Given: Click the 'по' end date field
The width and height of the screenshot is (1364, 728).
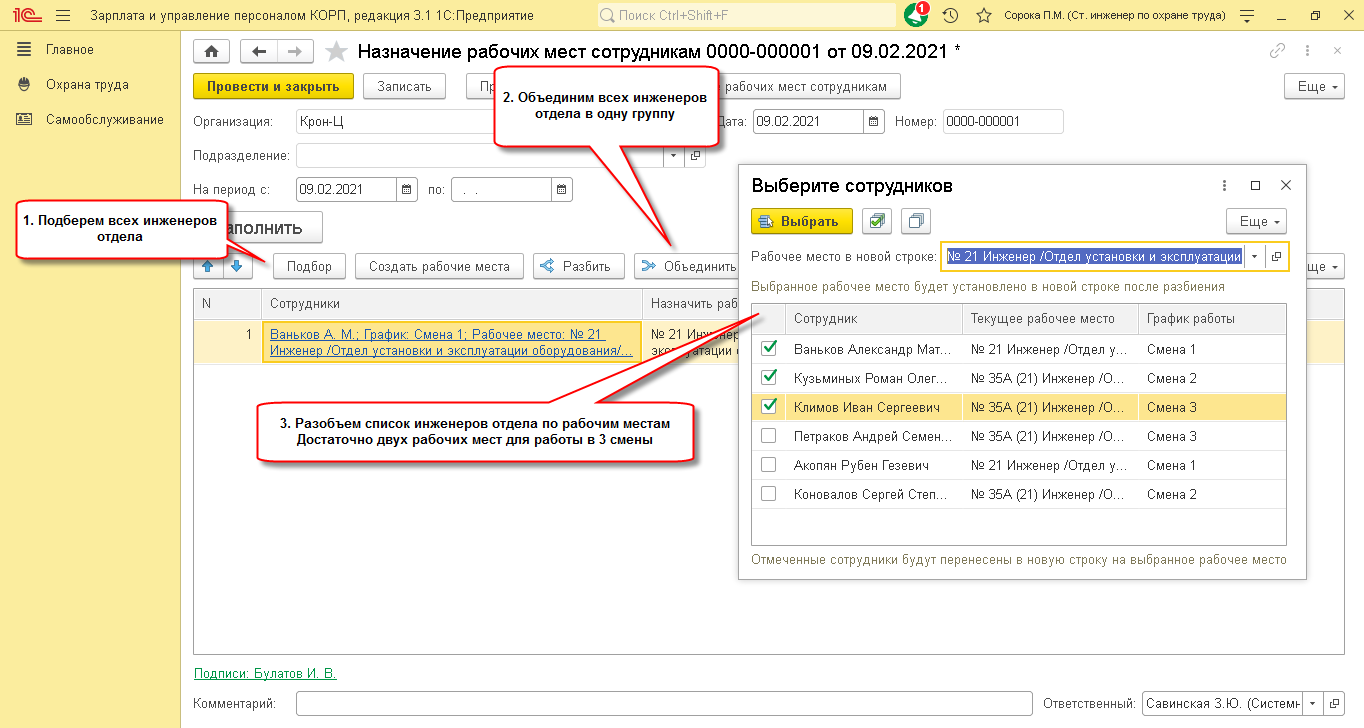Looking at the screenshot, I should coord(502,189).
